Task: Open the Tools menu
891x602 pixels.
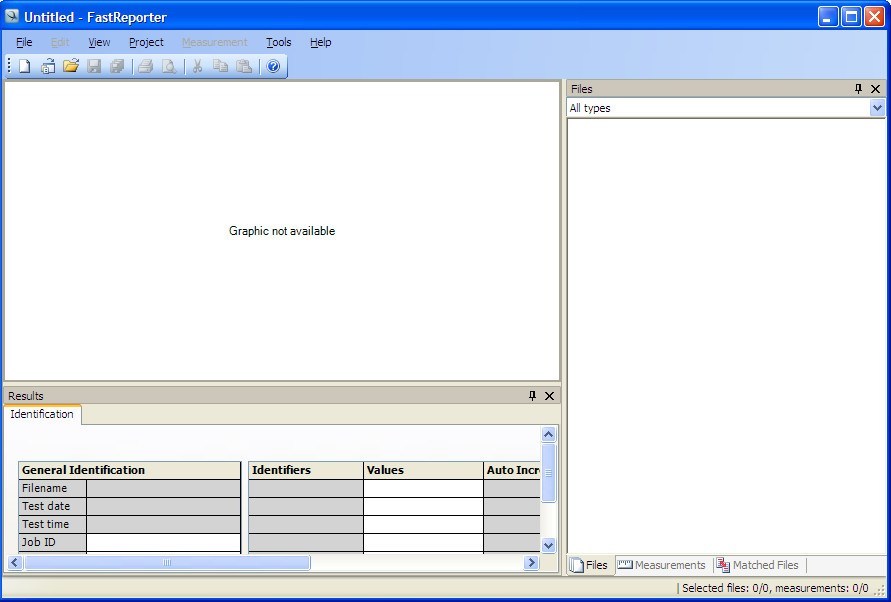Action: point(278,42)
